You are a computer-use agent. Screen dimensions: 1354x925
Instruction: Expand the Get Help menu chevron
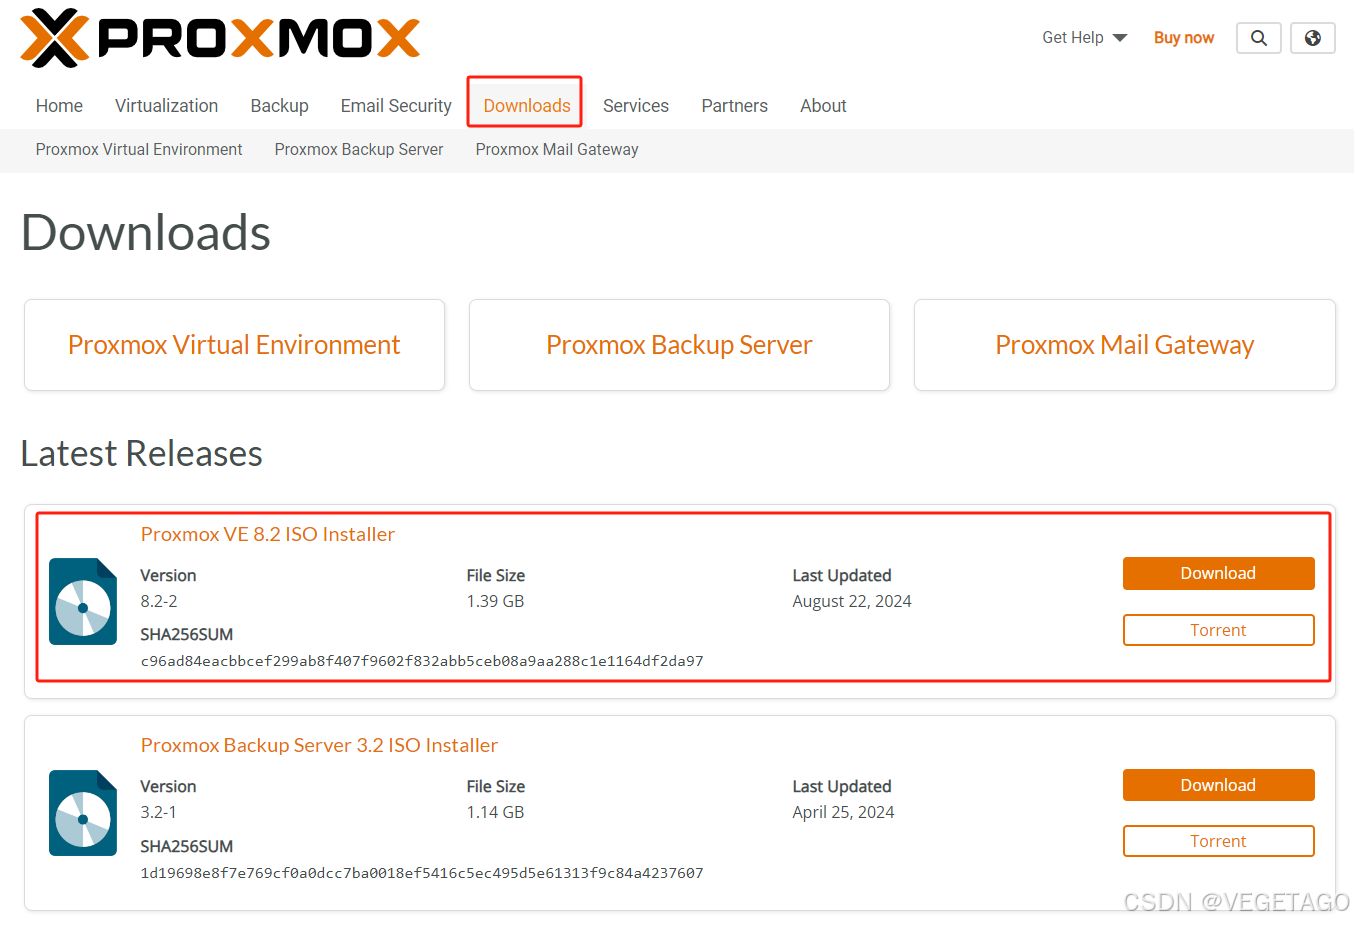(x=1121, y=37)
